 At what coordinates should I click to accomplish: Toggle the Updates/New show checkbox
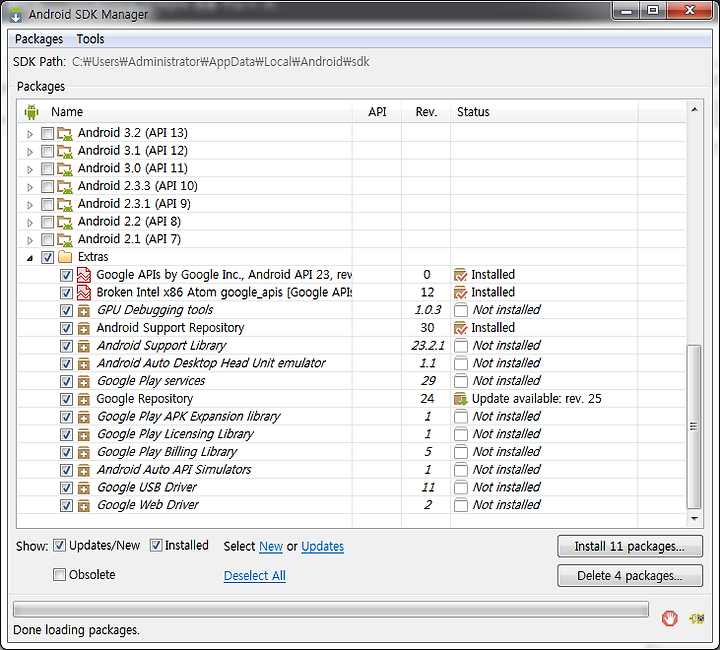(59, 545)
